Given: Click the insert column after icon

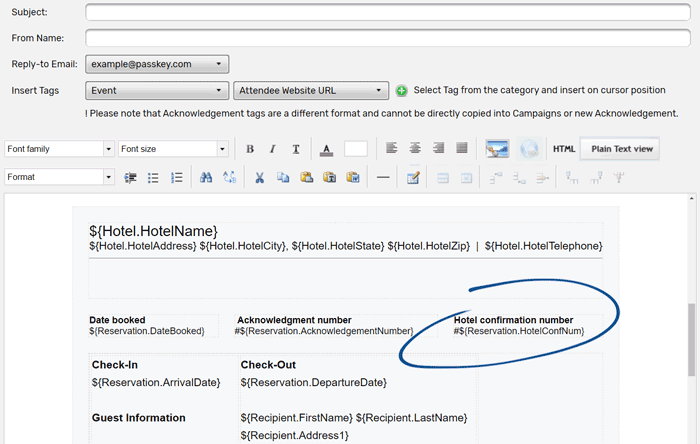Looking at the screenshot, I should click(596, 178).
